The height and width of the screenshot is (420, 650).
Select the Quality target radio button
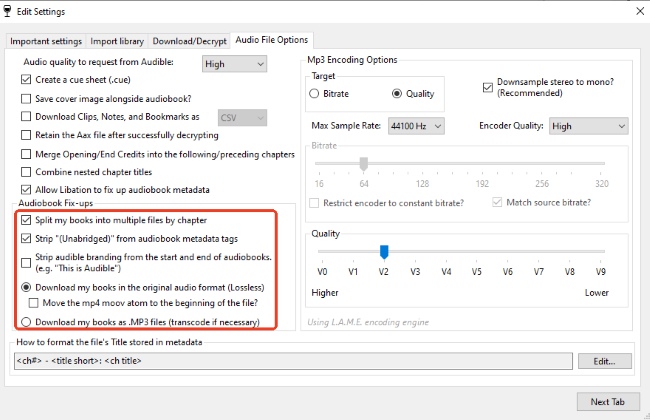tap(397, 93)
